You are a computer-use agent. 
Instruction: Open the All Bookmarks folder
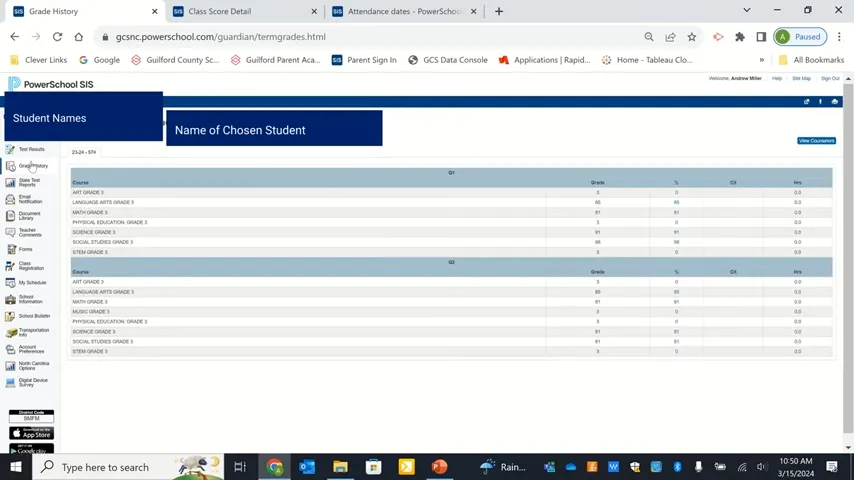pyautogui.click(x=810, y=60)
